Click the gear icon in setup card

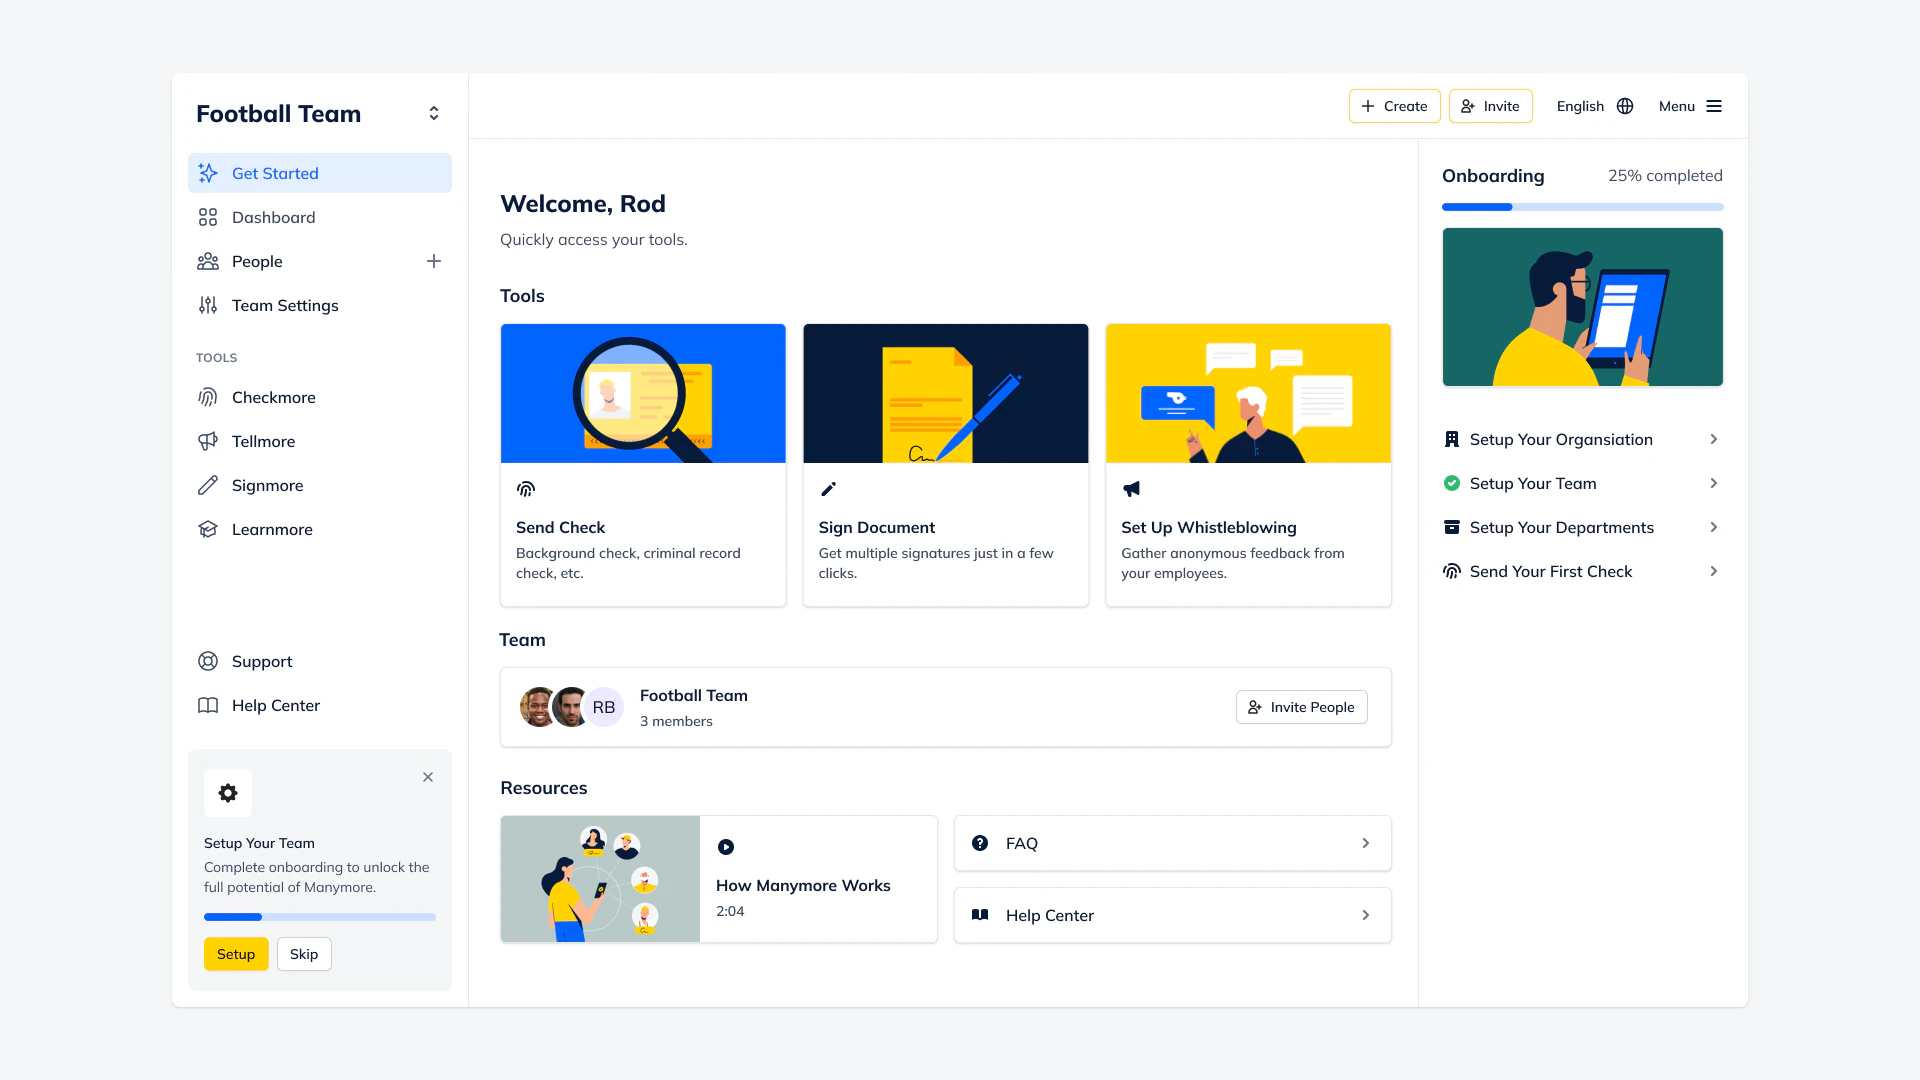(x=228, y=793)
